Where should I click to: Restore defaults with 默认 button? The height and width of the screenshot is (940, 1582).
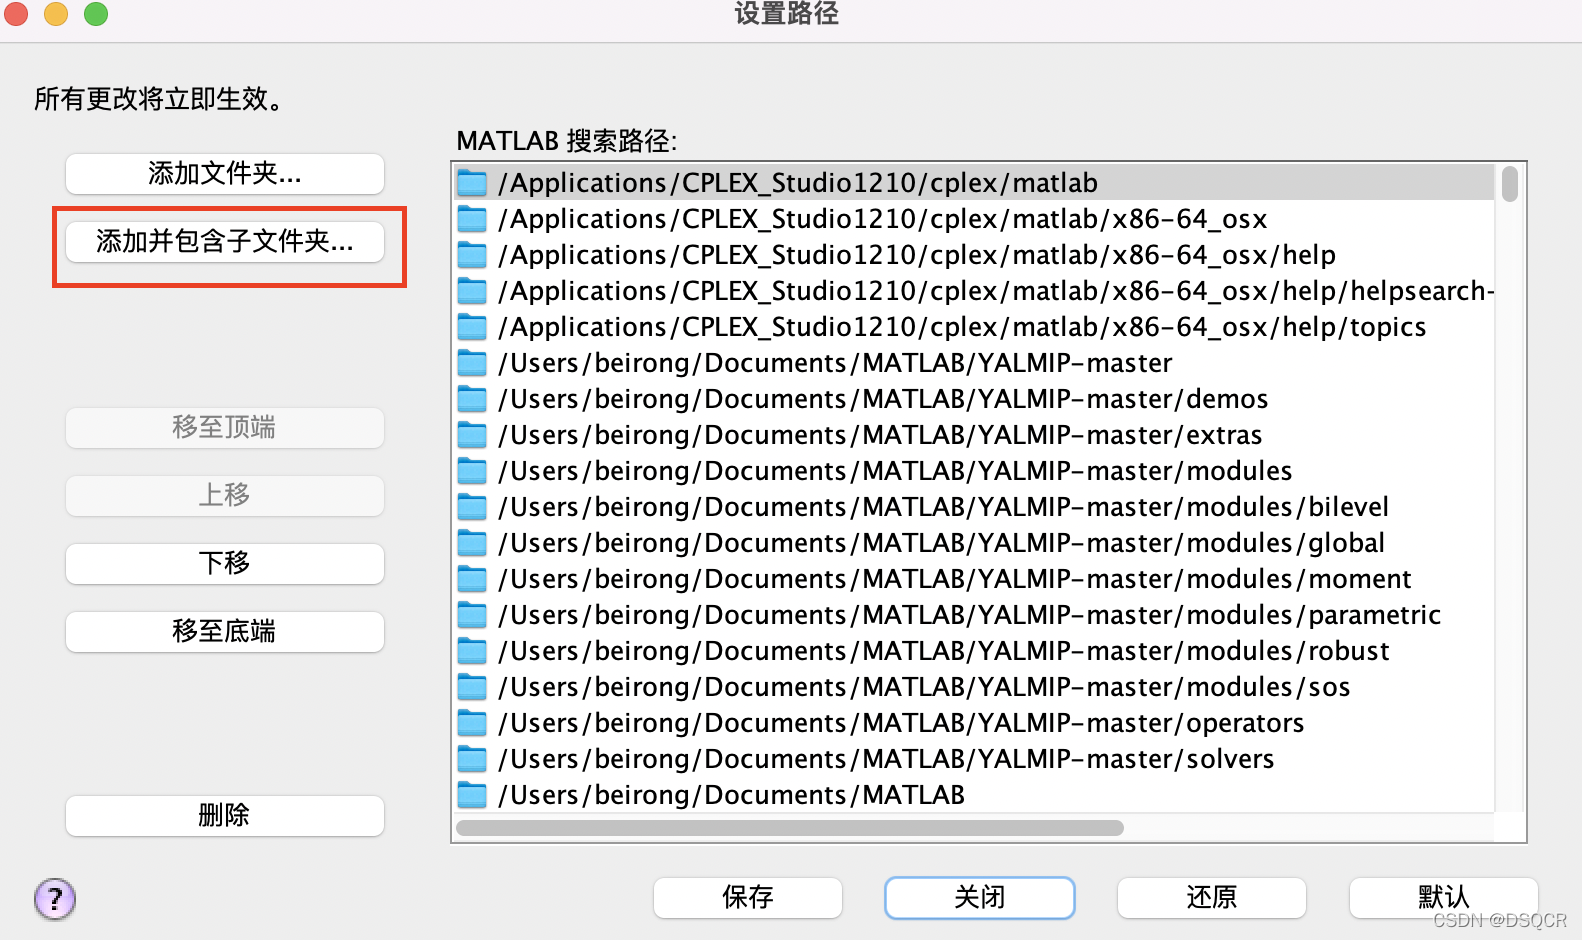tap(1444, 898)
